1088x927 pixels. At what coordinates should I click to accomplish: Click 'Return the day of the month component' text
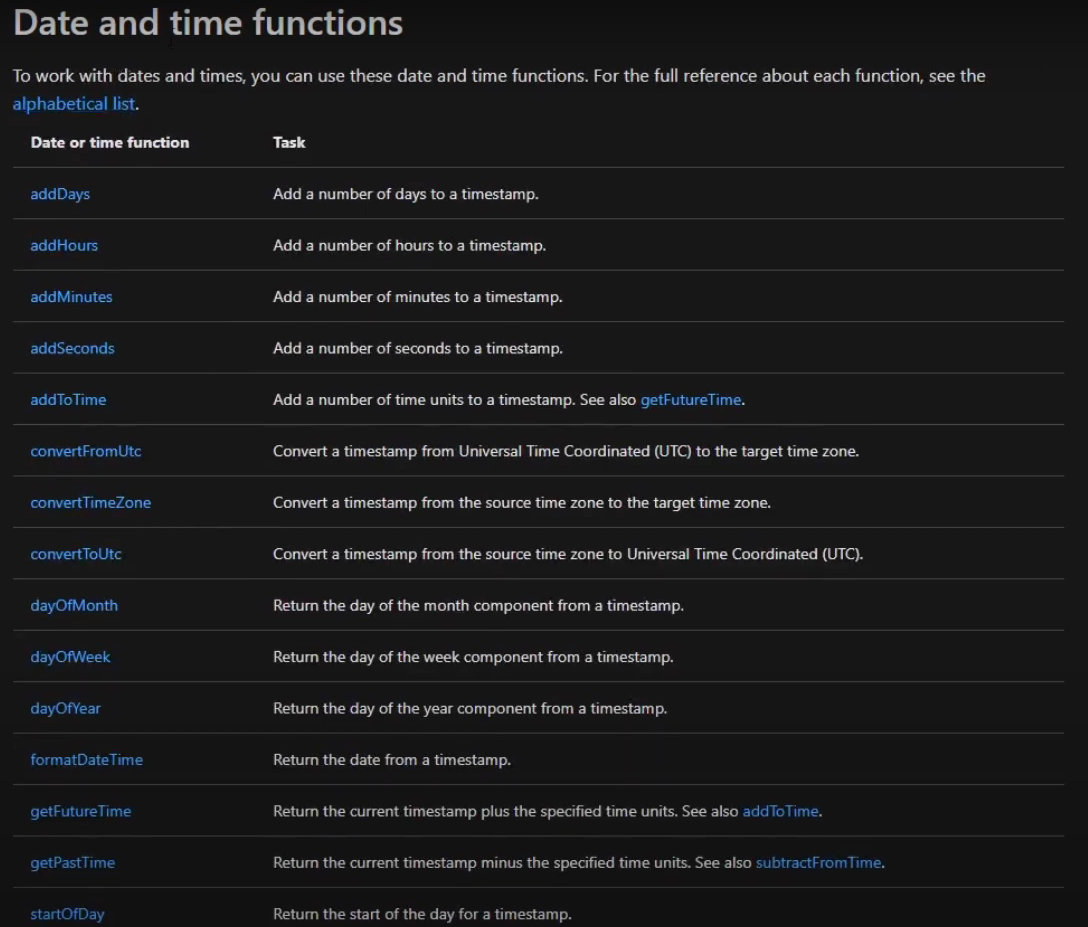point(413,606)
